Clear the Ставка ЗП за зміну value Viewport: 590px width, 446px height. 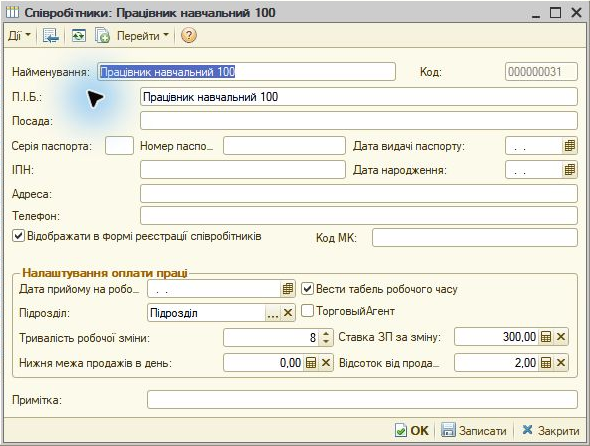click(x=561, y=336)
